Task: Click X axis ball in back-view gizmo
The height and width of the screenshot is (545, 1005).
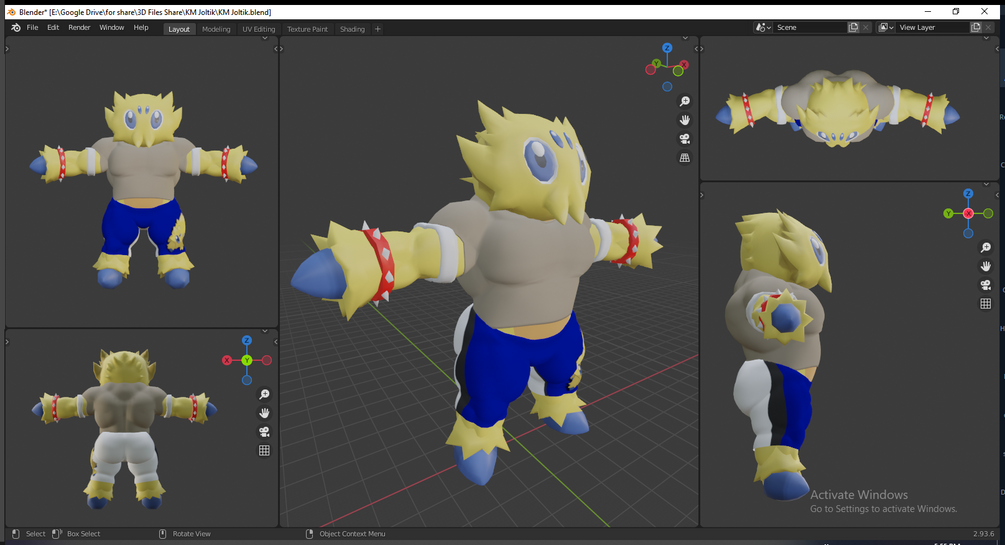Action: point(226,360)
